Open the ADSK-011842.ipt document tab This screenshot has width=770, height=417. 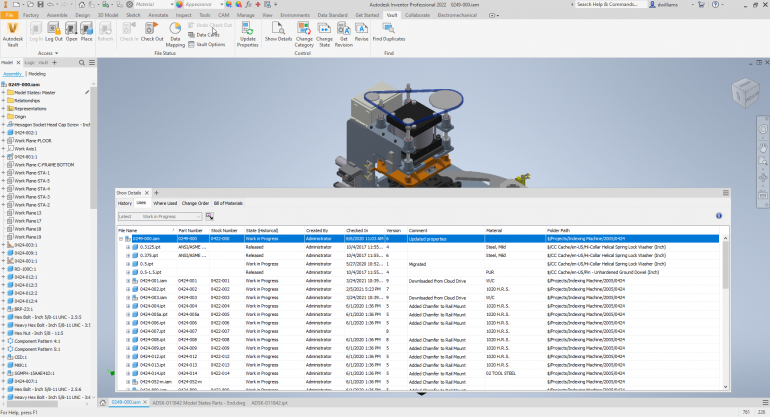[269, 403]
